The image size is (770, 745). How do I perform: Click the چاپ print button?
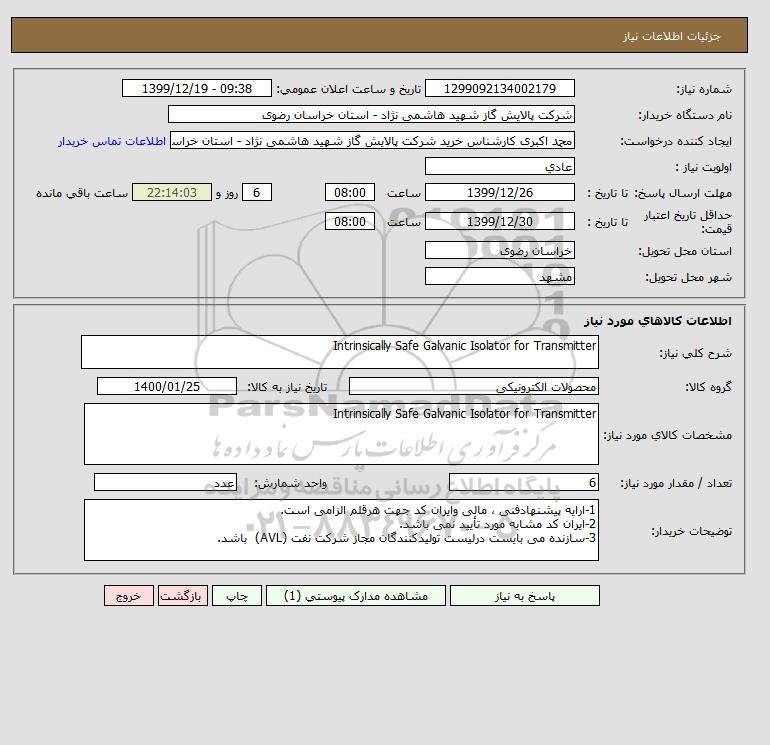click(x=237, y=596)
